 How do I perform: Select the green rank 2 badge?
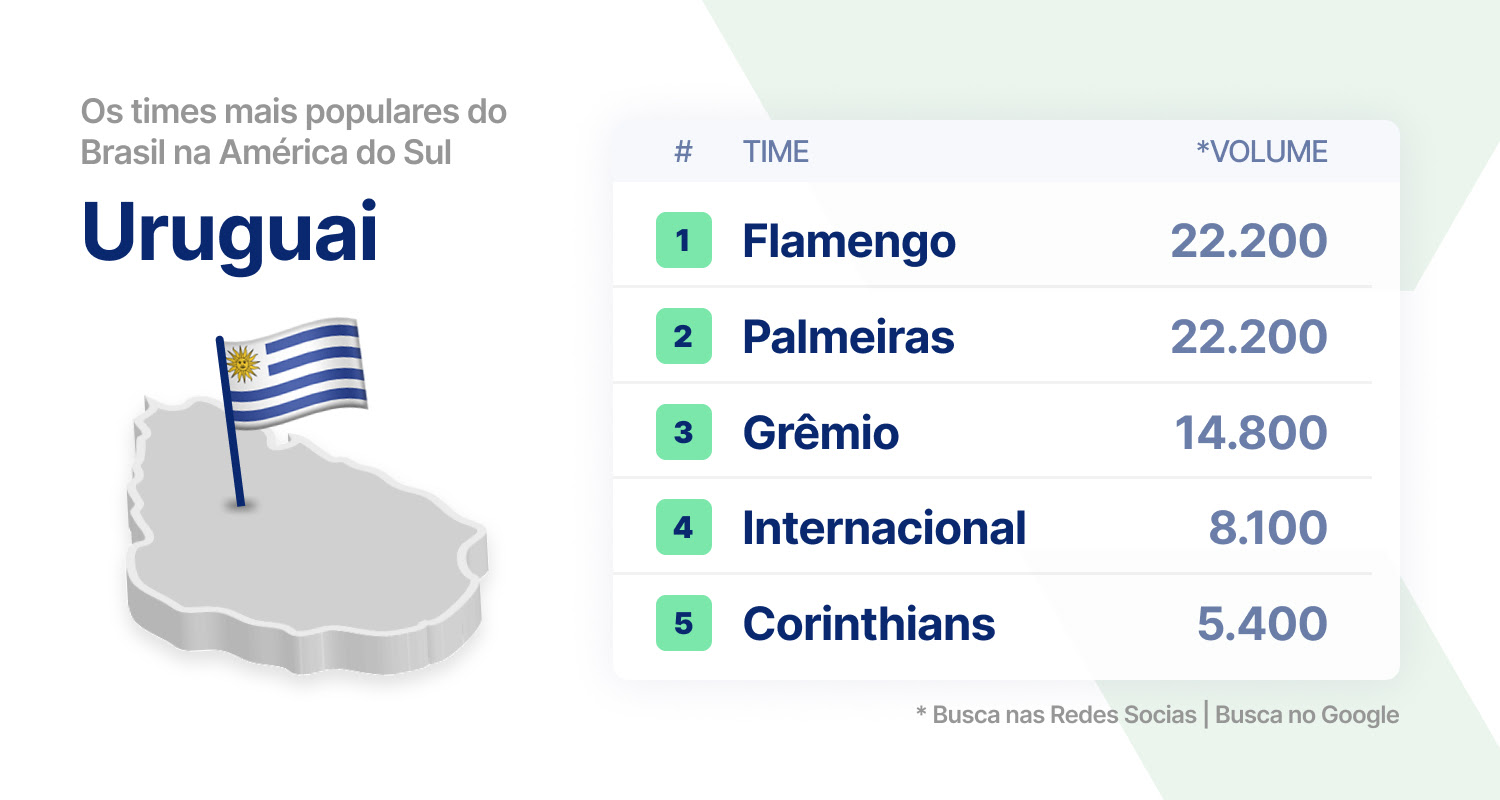684,336
